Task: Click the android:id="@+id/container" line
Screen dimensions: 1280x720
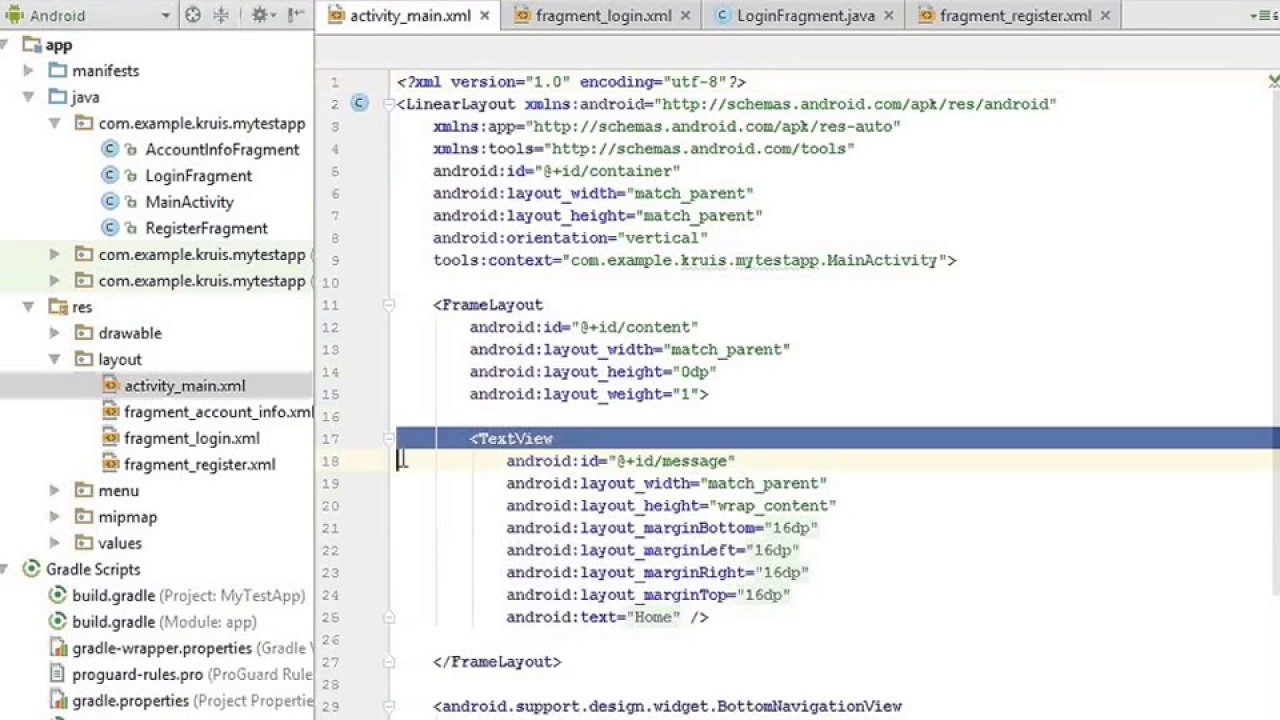Action: tap(556, 171)
